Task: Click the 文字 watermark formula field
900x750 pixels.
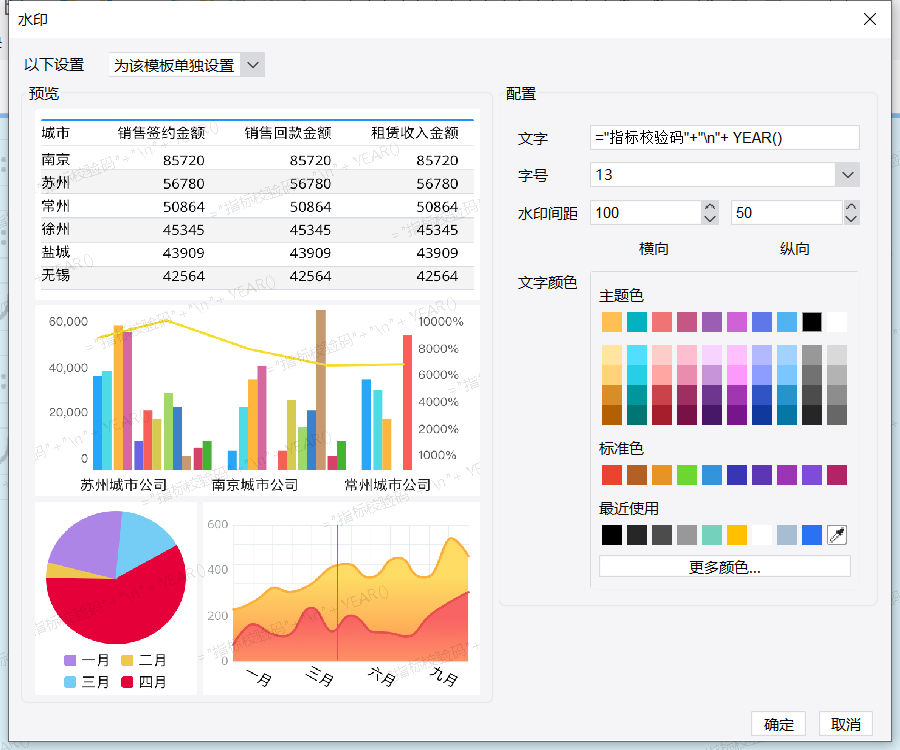Action: click(x=724, y=138)
